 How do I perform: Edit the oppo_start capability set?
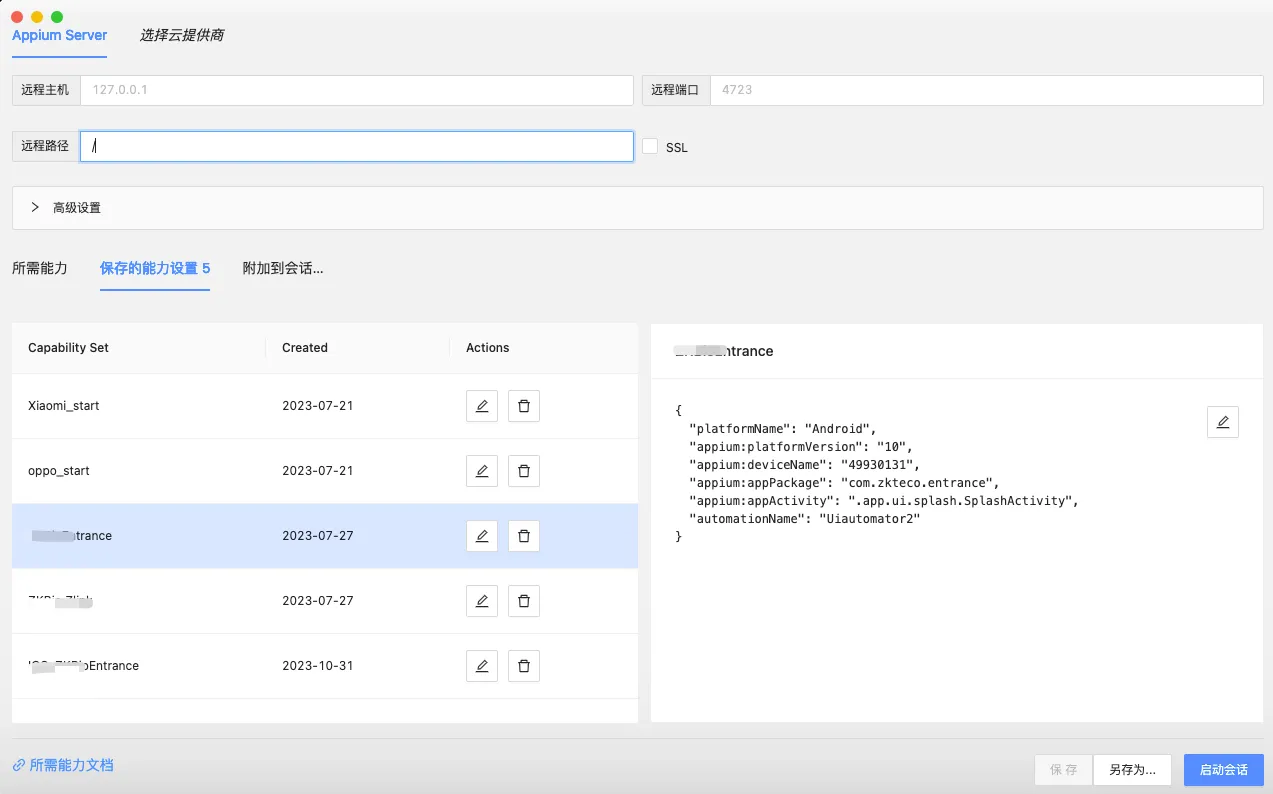point(482,471)
